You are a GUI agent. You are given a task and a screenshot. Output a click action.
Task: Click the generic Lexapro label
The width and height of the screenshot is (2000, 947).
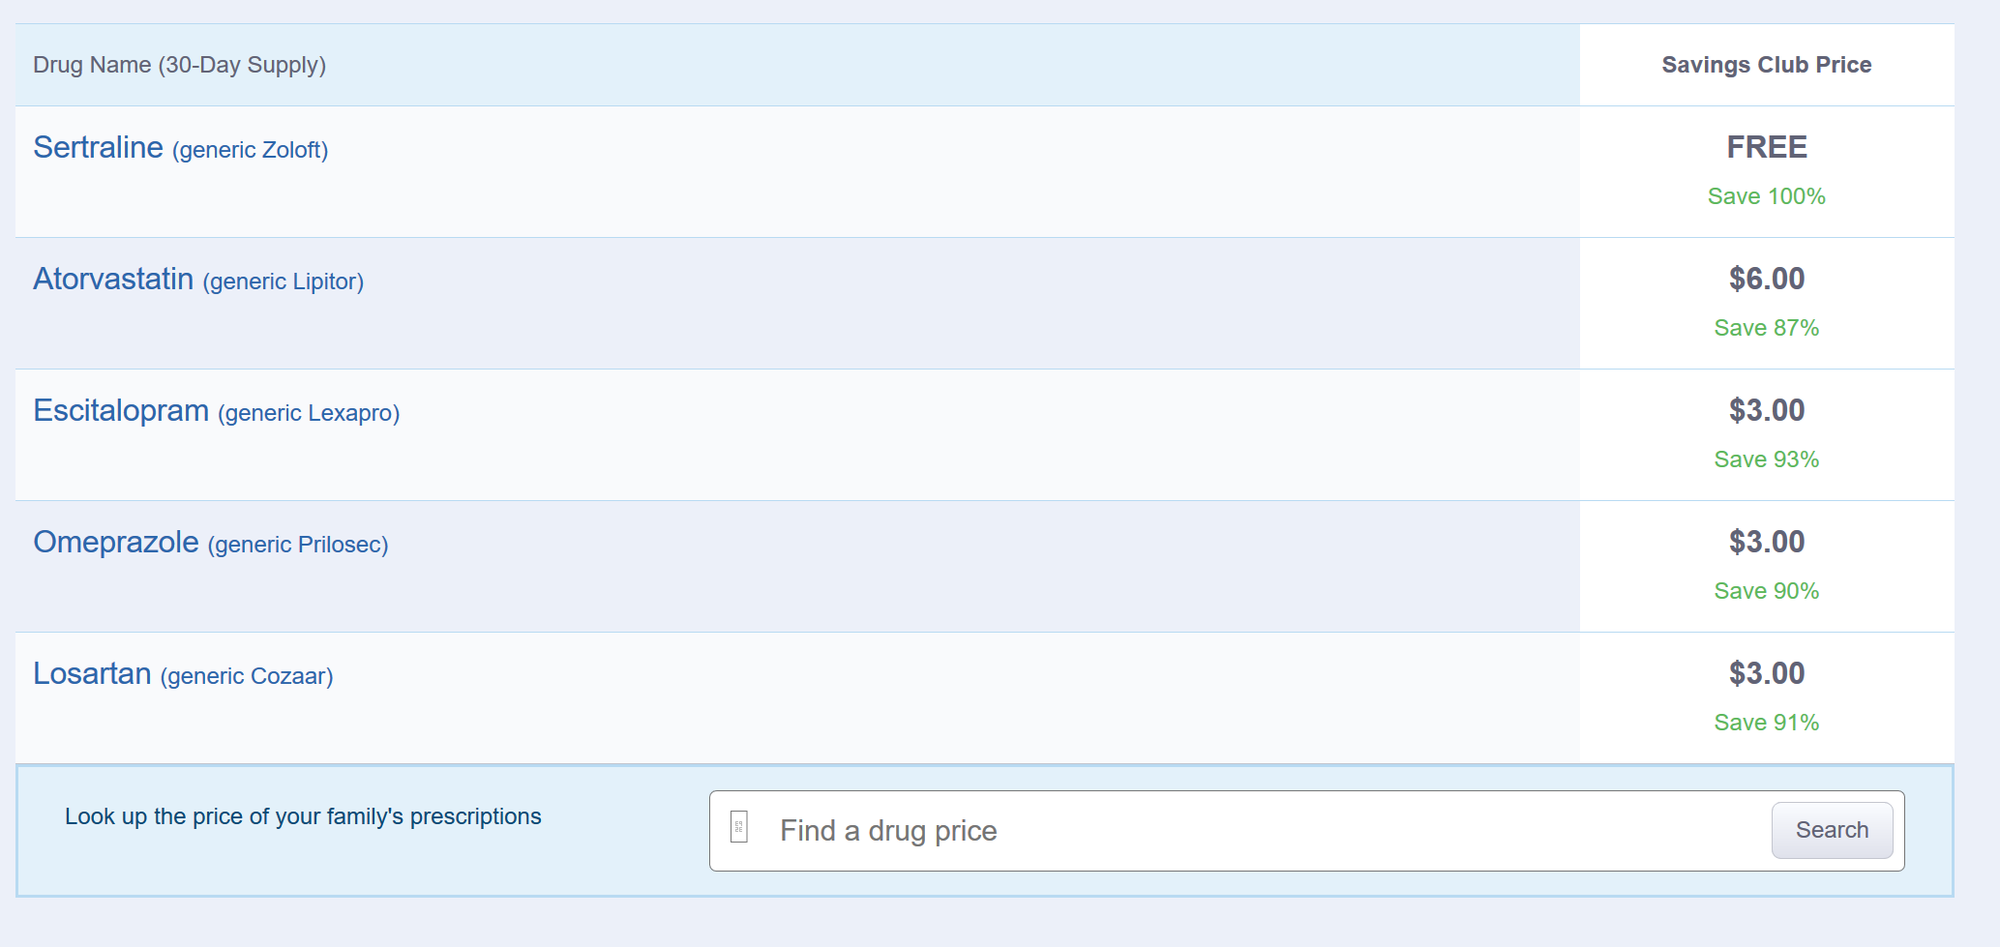pos(309,413)
